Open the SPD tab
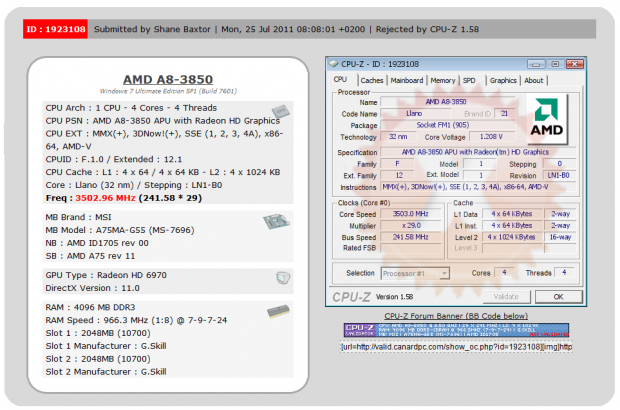The width and height of the screenshot is (620, 410). click(x=469, y=80)
